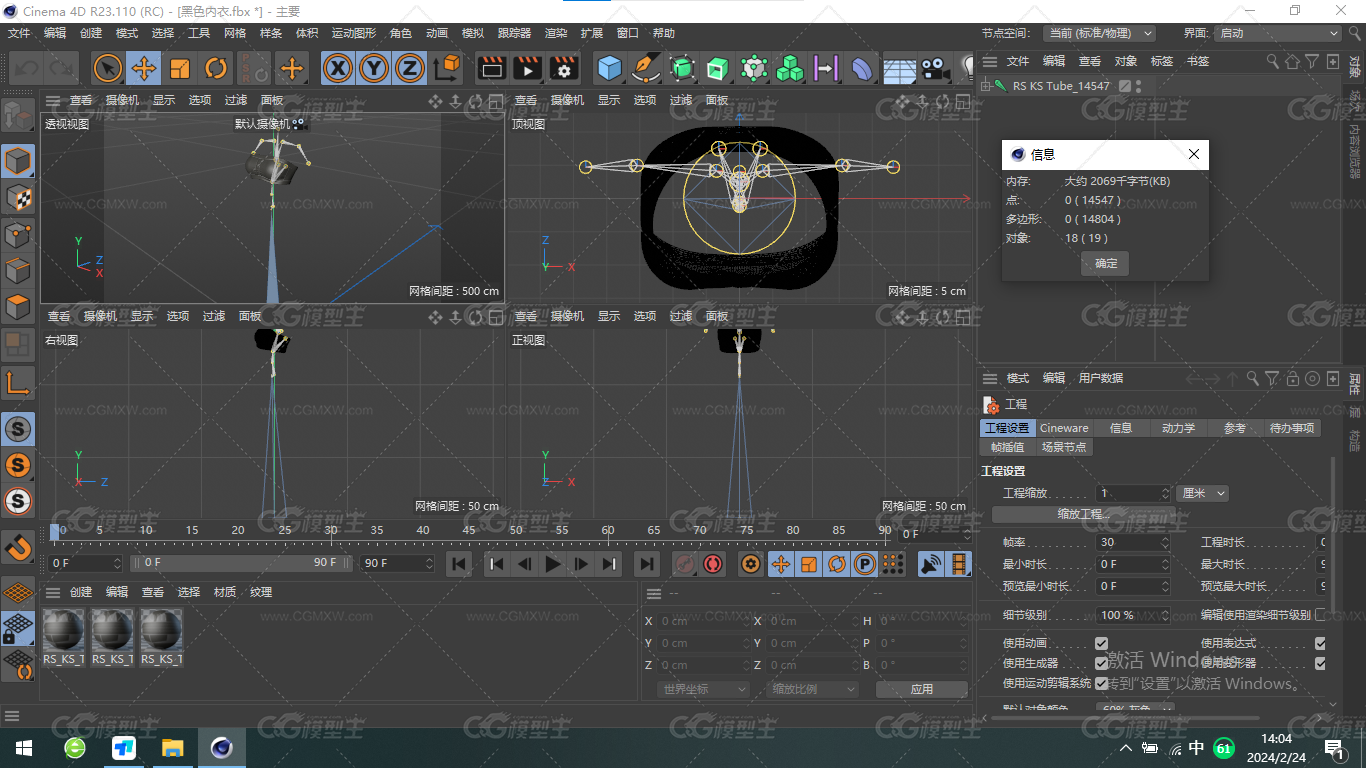The image size is (1366, 768).
Task: Click 应用 button in coordinates panel
Action: [921, 689]
